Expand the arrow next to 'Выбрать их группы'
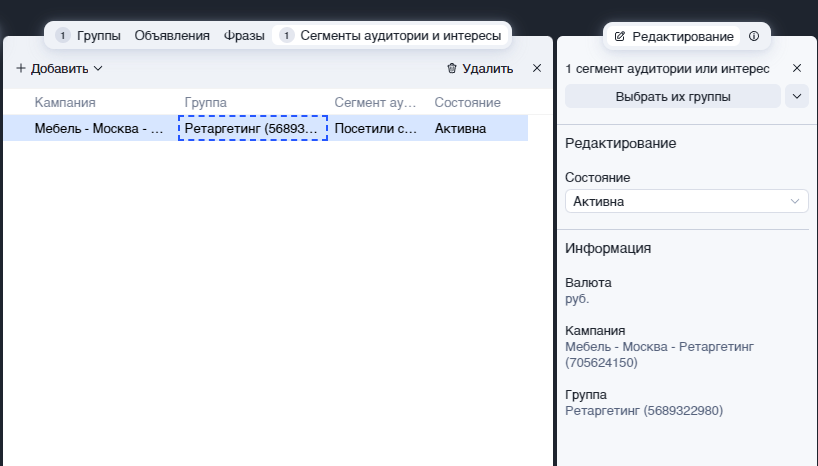 click(x=797, y=96)
